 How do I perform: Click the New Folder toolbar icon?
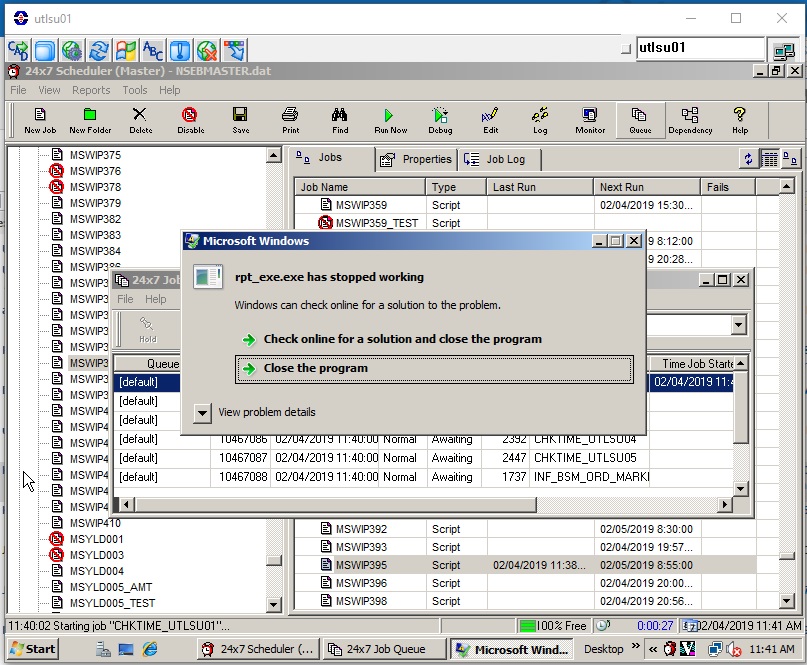90,121
